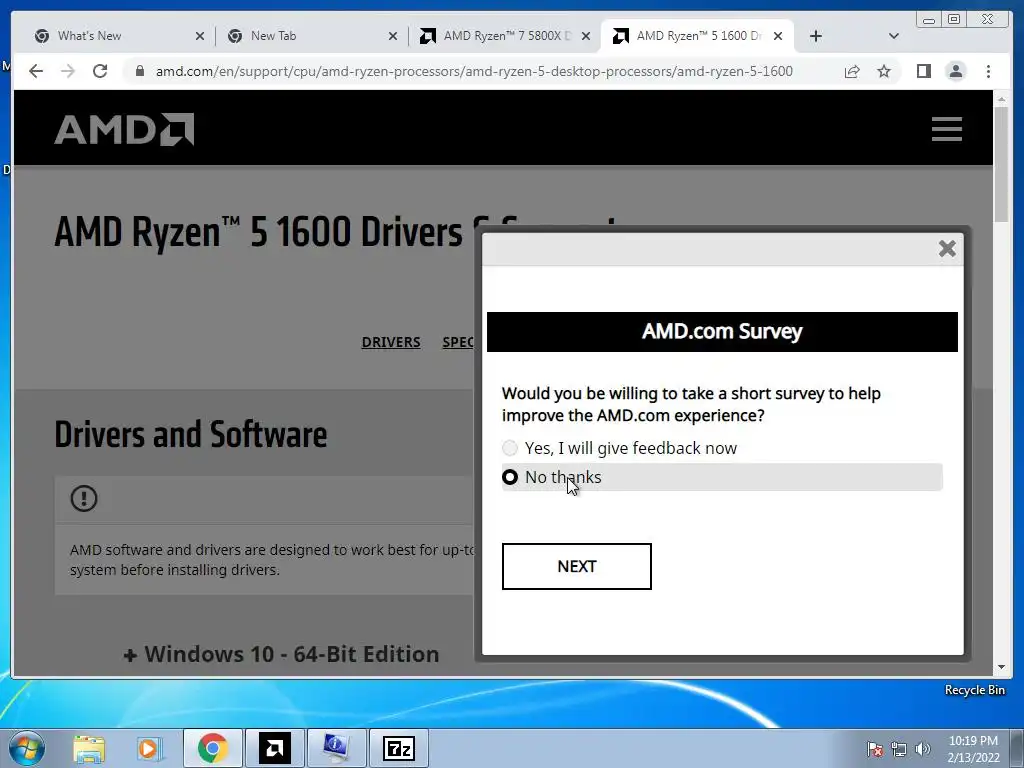Image resolution: width=1024 pixels, height=768 pixels.
Task: Click the AMD logo in header
Action: (124, 129)
